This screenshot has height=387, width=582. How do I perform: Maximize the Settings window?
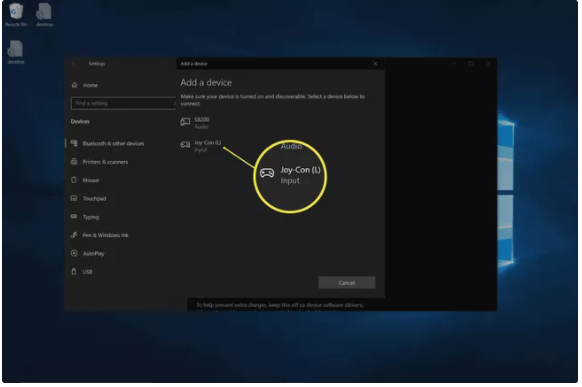click(x=471, y=64)
